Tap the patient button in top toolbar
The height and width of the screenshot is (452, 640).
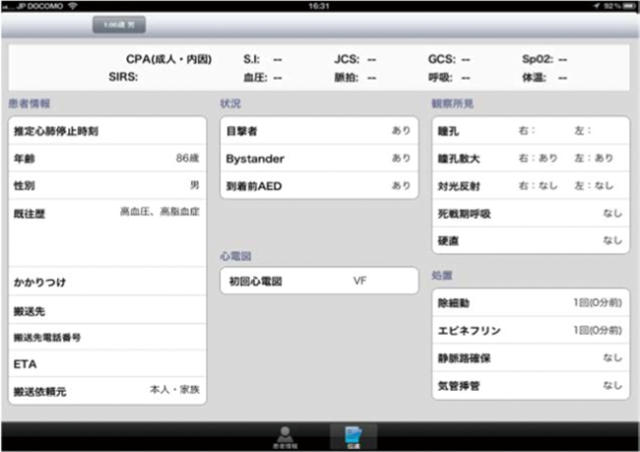pos(120,24)
